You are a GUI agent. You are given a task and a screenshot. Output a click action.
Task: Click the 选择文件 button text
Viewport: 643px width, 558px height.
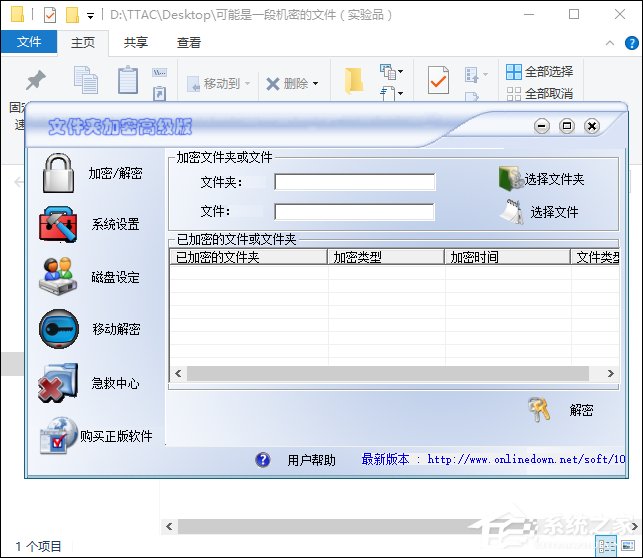(x=554, y=212)
